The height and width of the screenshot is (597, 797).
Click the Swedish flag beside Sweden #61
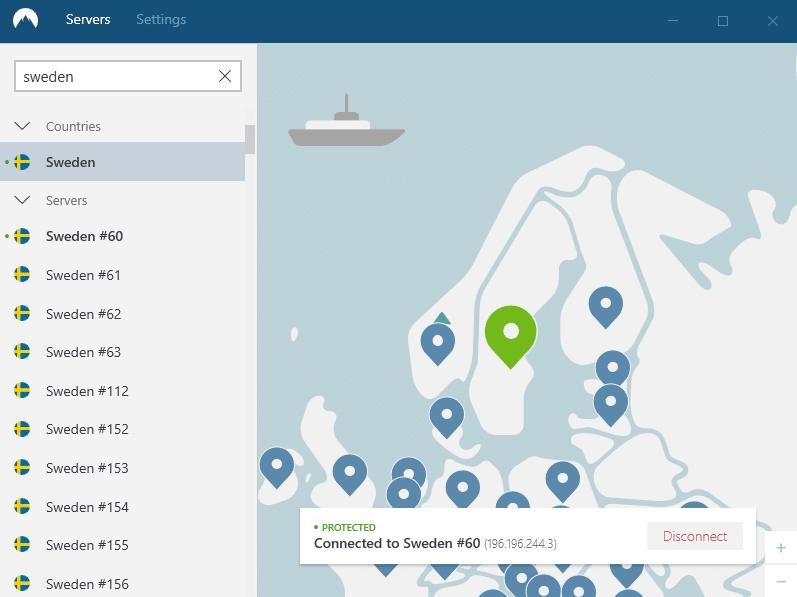pos(22,274)
